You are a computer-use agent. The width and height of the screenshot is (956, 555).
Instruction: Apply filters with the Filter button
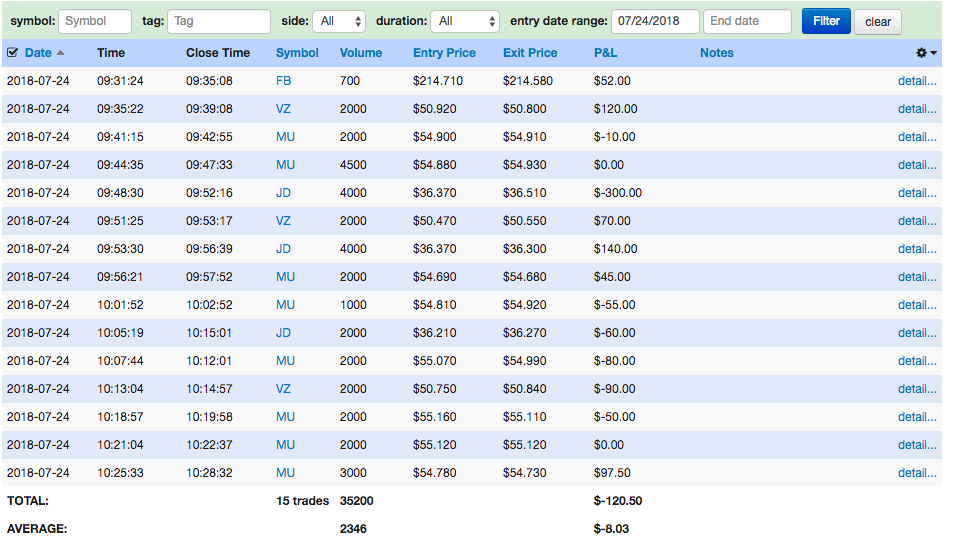click(826, 21)
